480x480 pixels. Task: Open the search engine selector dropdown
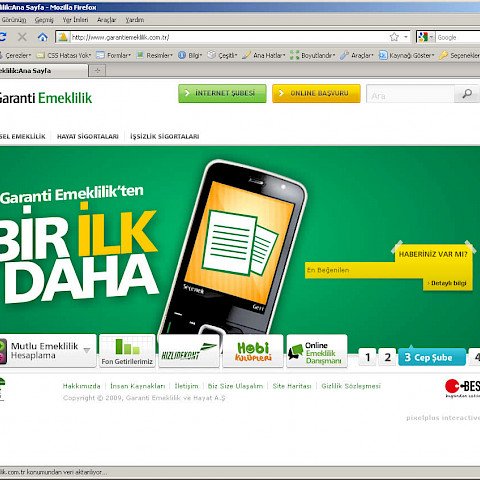(x=426, y=37)
